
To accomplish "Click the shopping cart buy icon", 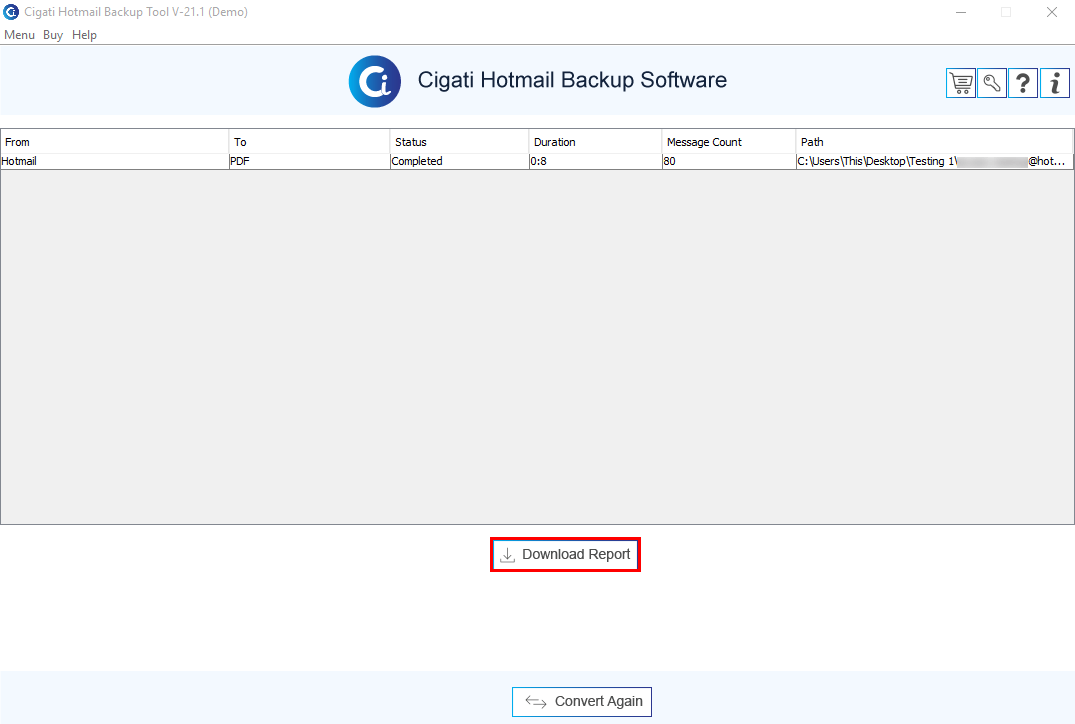I will pyautogui.click(x=961, y=84).
